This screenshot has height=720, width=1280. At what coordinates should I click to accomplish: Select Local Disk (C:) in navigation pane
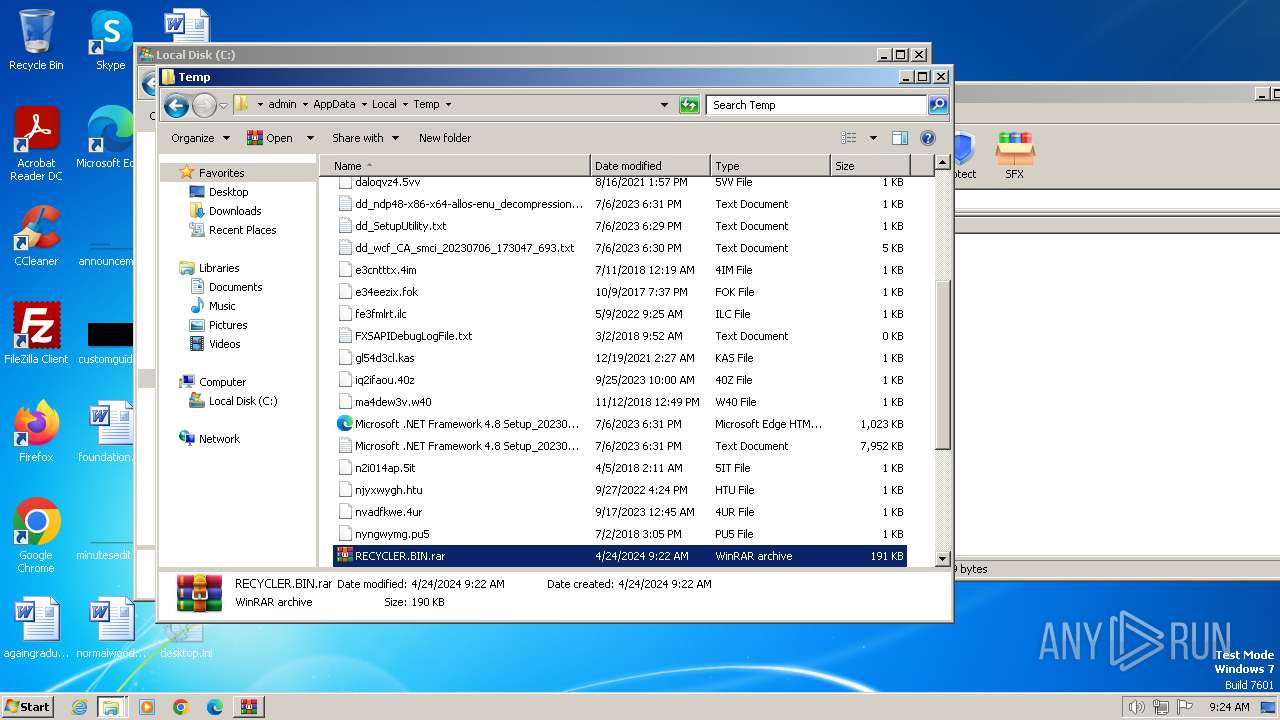click(243, 401)
